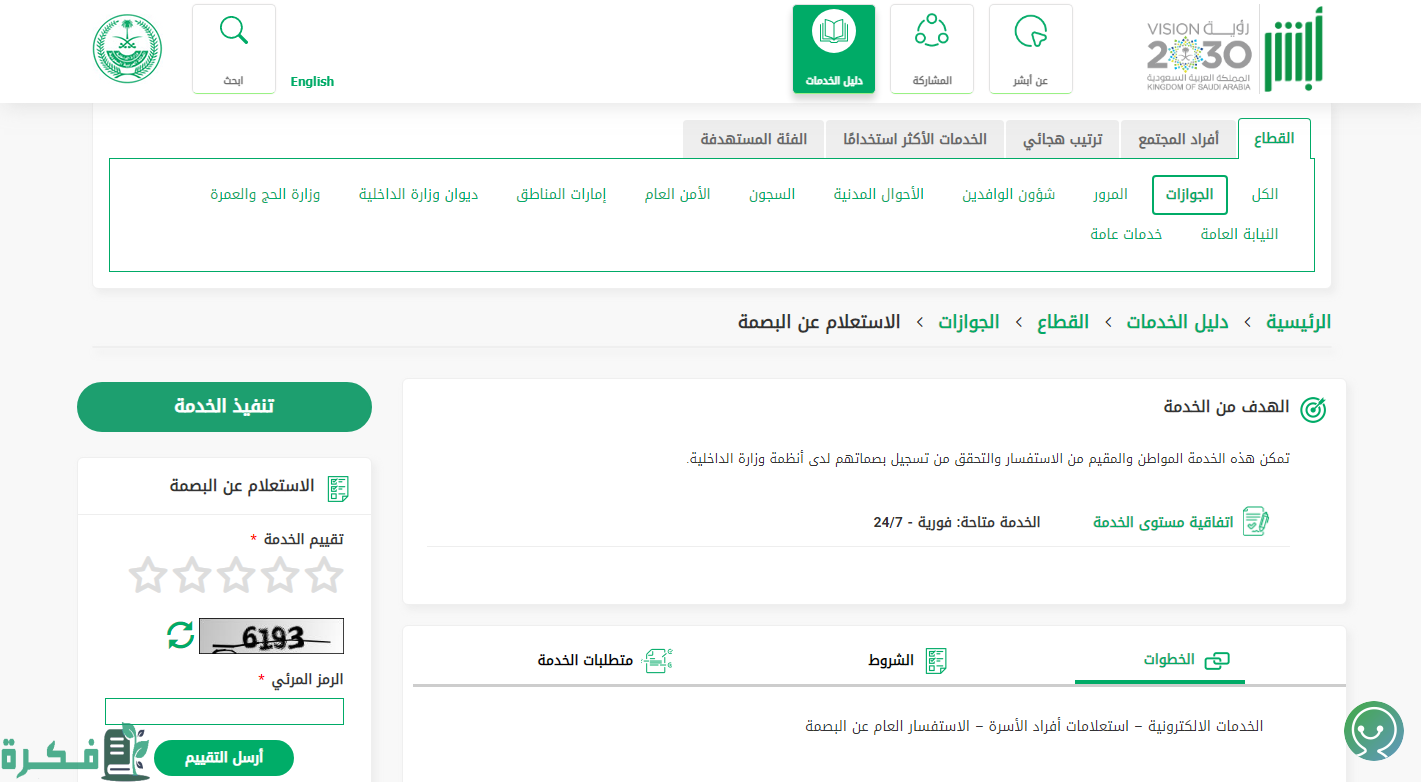Screen dimensions: 1421x782
Task: Switch to the الشروط tab
Action: pyautogui.click(x=906, y=660)
